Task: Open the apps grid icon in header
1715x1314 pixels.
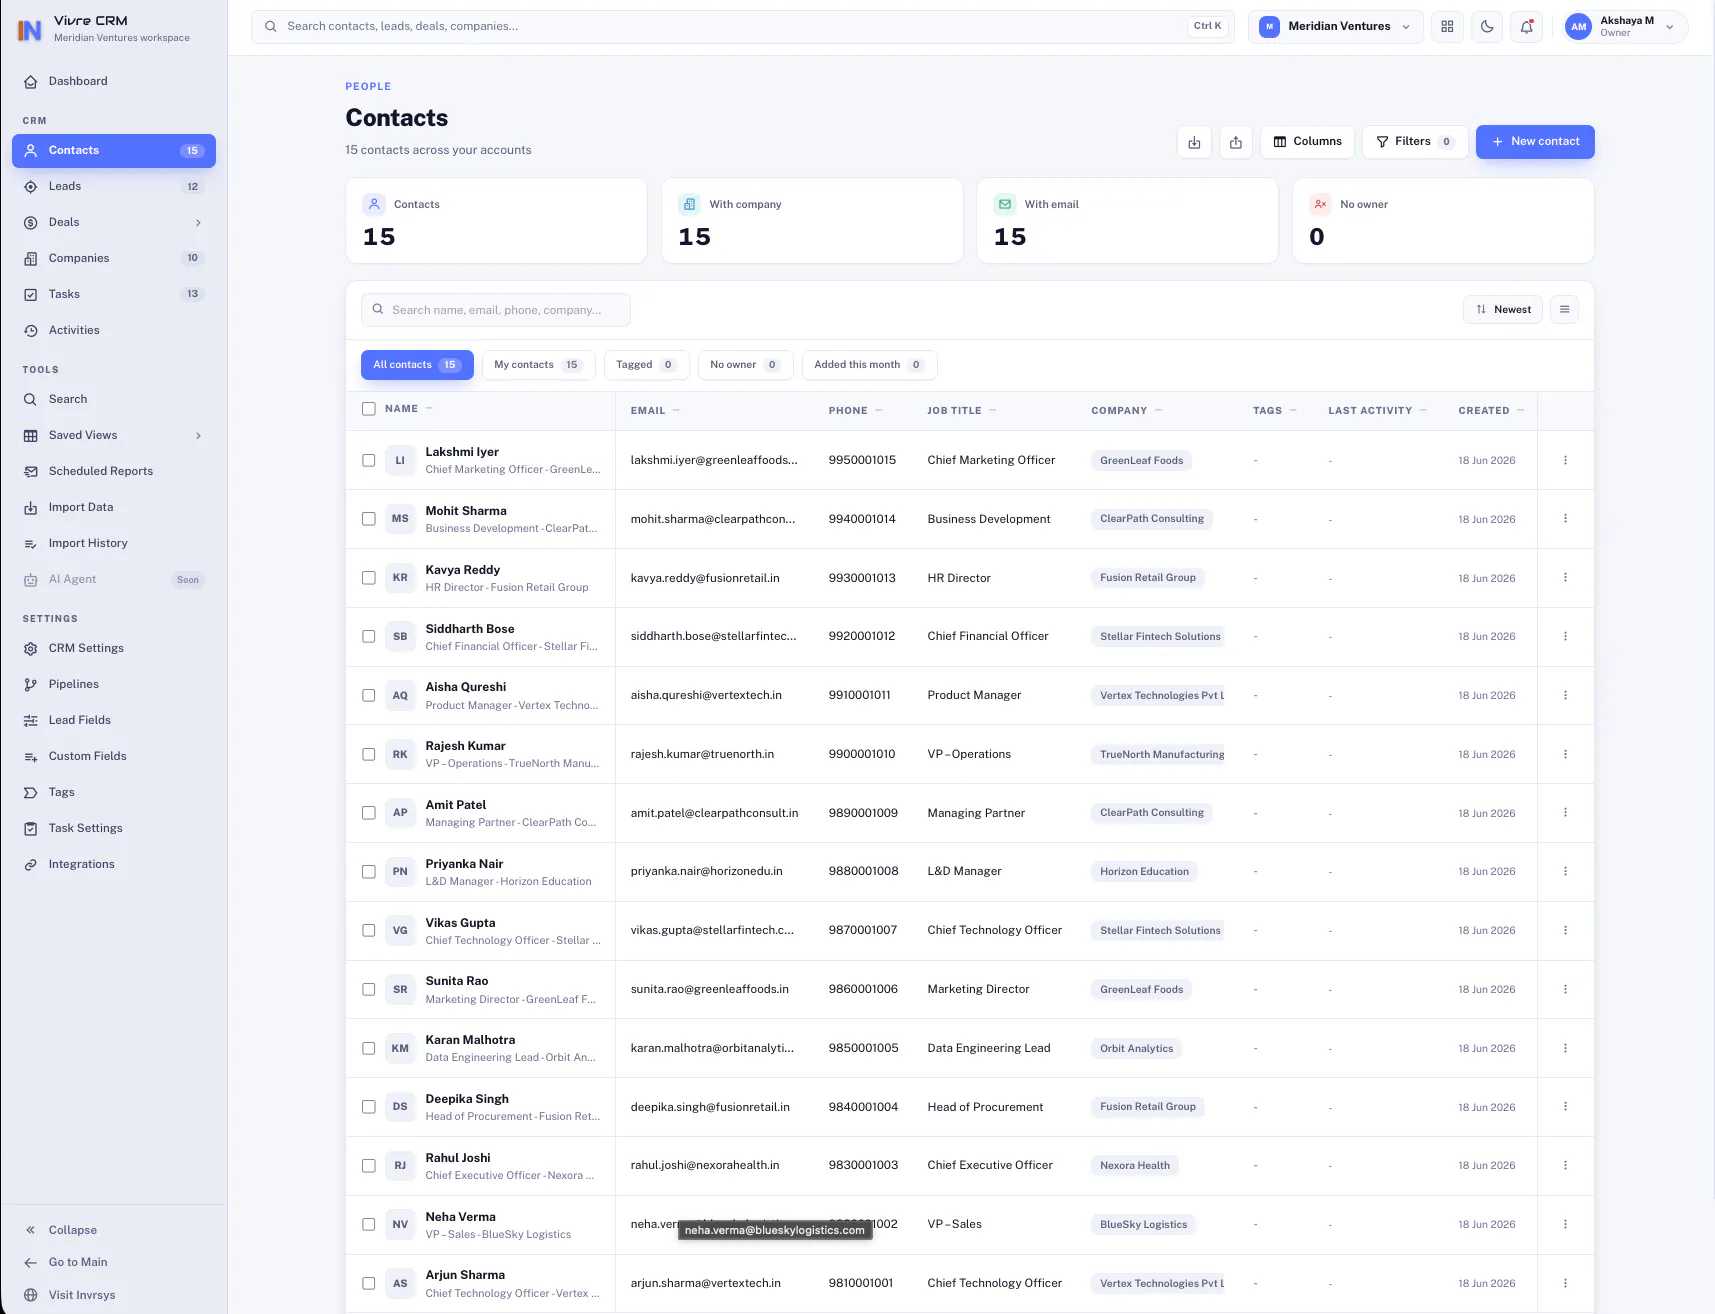Action: click(x=1447, y=27)
